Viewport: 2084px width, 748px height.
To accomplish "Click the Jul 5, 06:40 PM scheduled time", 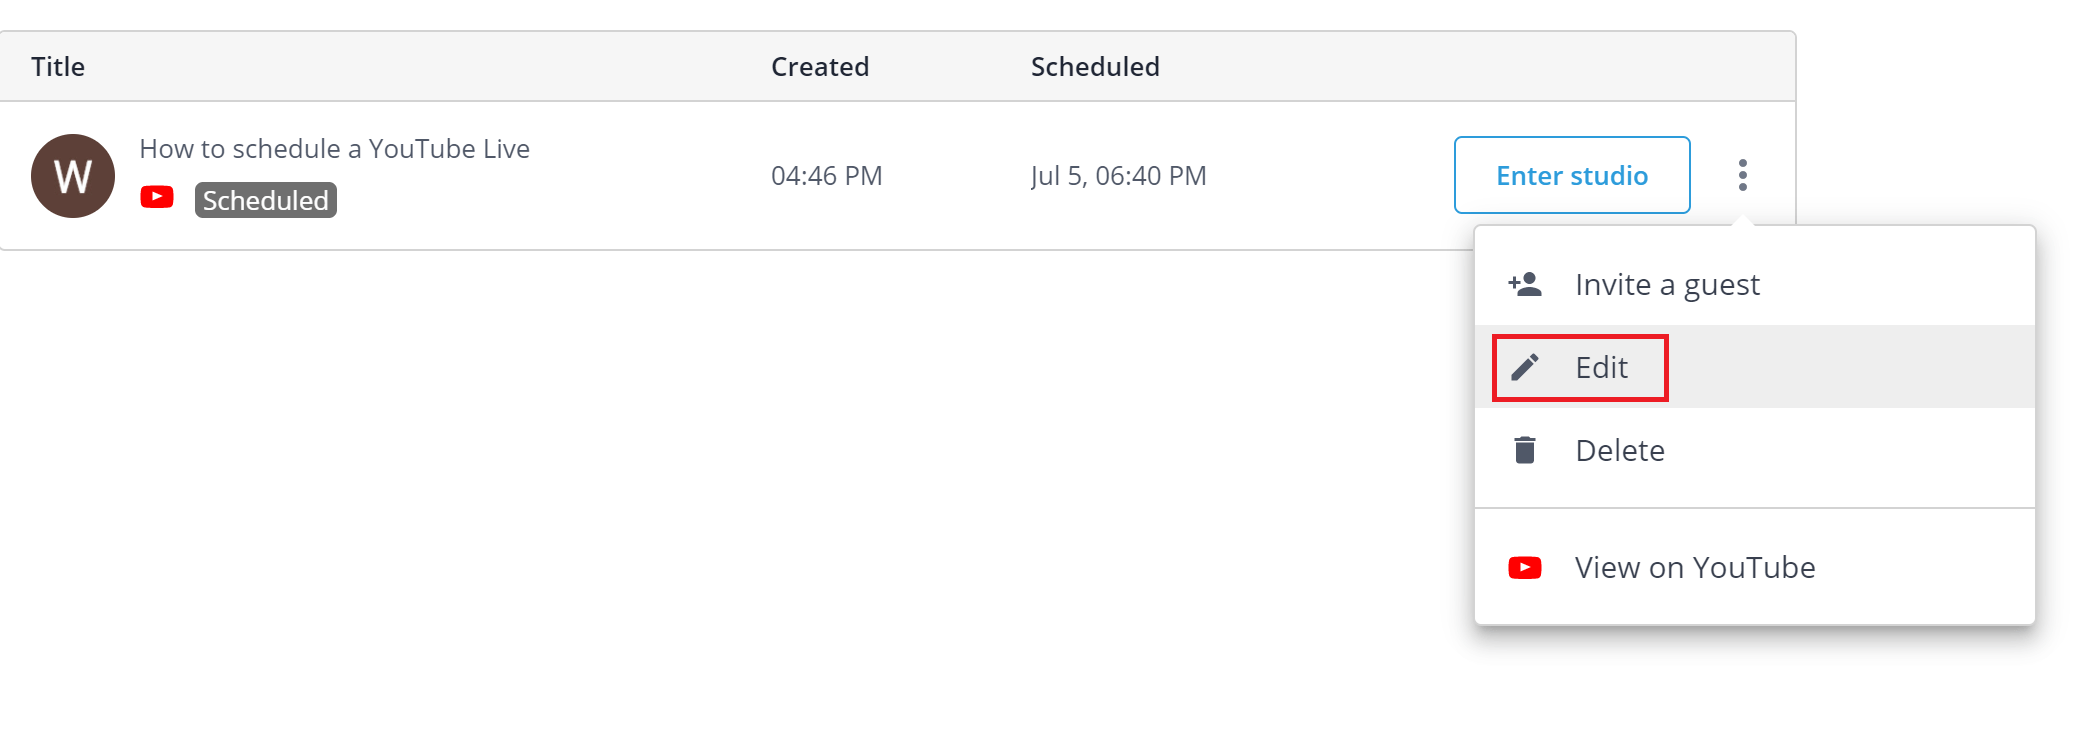I will click(1118, 176).
